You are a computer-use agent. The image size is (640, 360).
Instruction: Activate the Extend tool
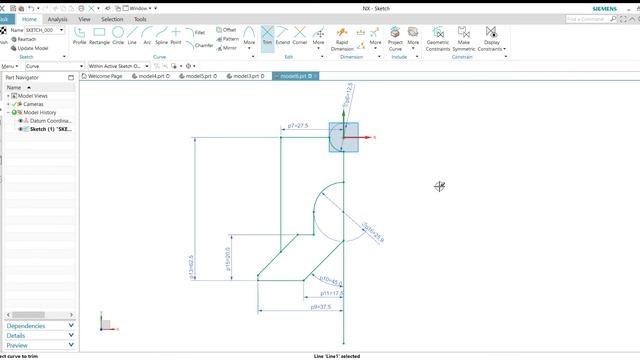click(282, 36)
